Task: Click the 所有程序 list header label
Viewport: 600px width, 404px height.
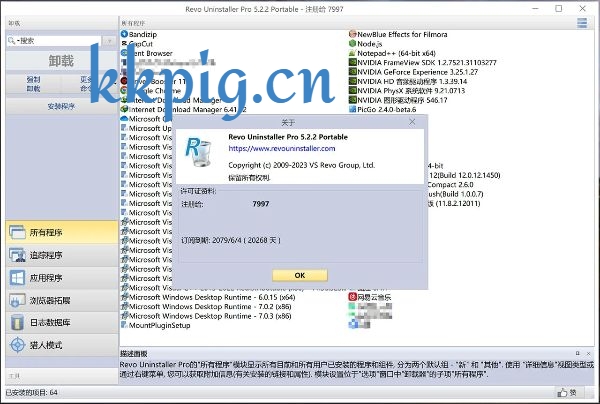Action: pos(133,23)
